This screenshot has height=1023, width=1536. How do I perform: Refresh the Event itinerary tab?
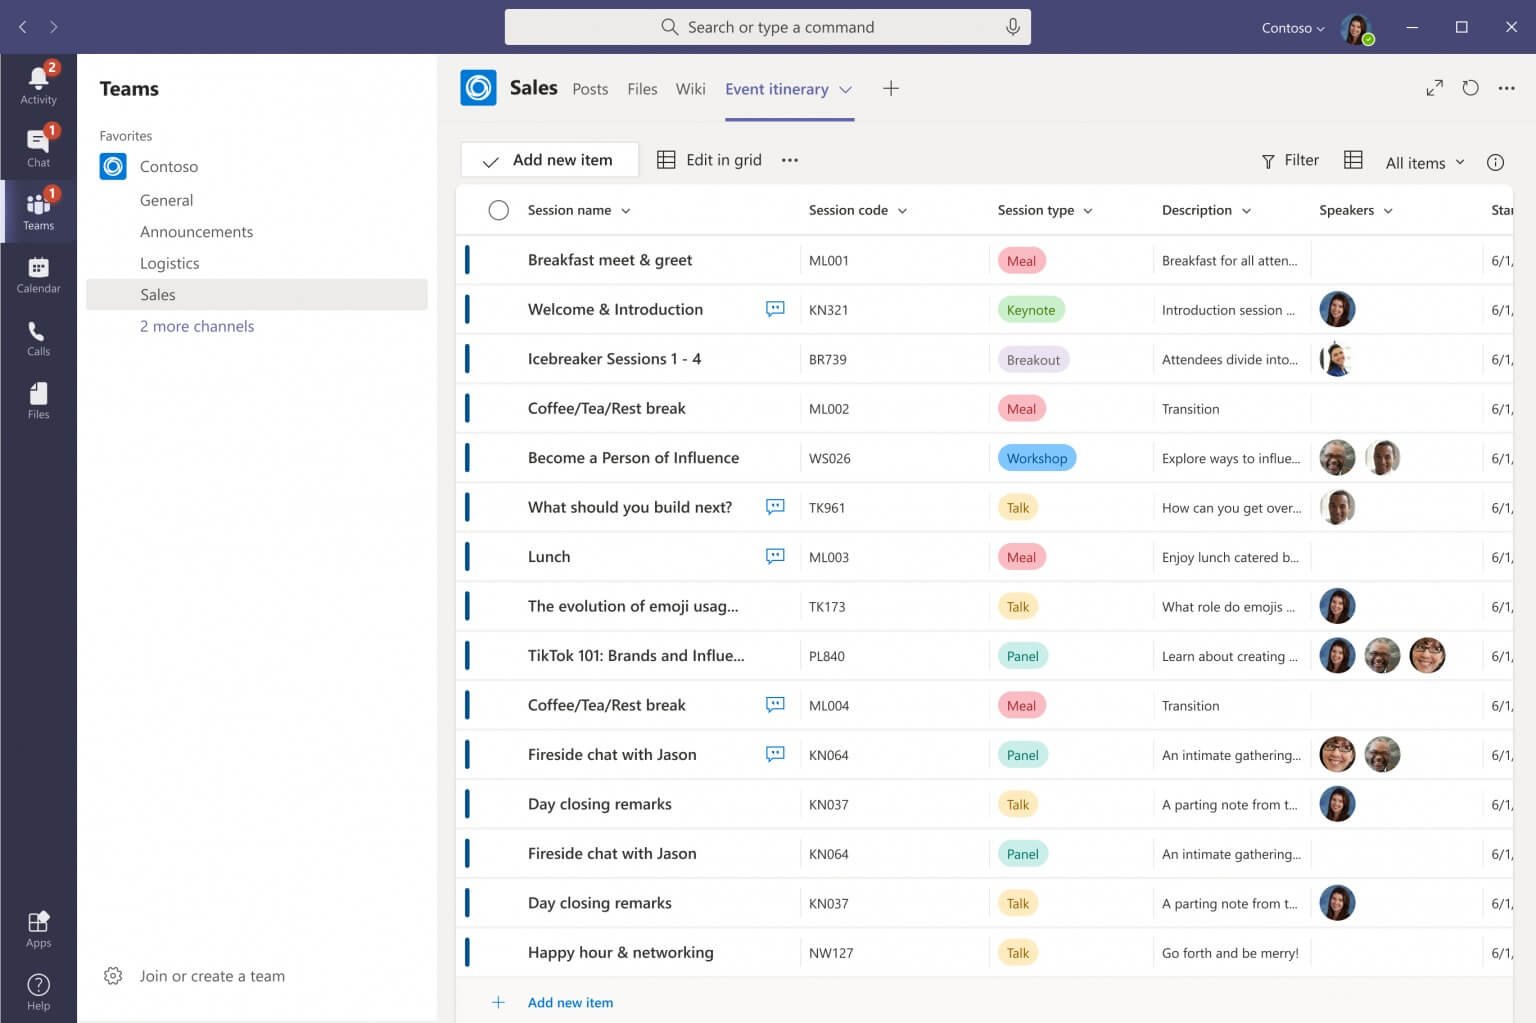tap(1470, 88)
